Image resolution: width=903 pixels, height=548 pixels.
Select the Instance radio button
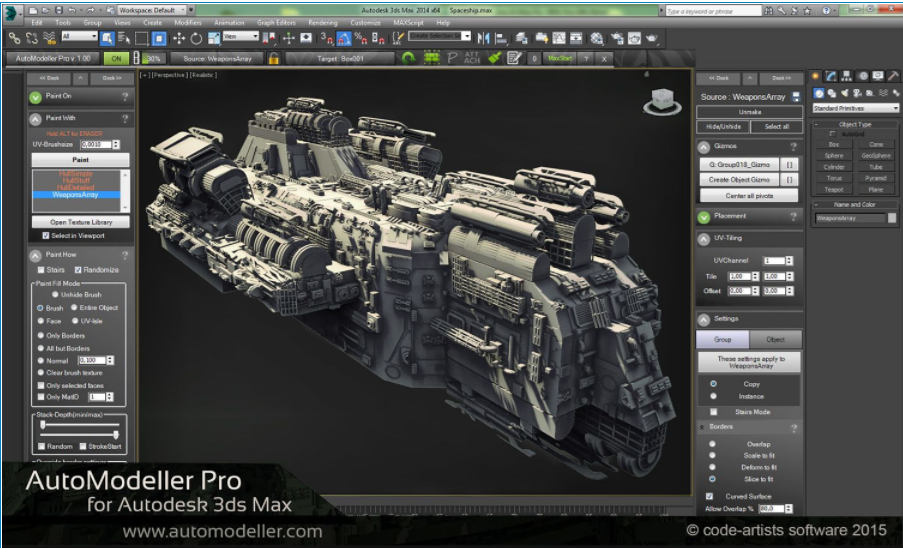pyautogui.click(x=714, y=396)
